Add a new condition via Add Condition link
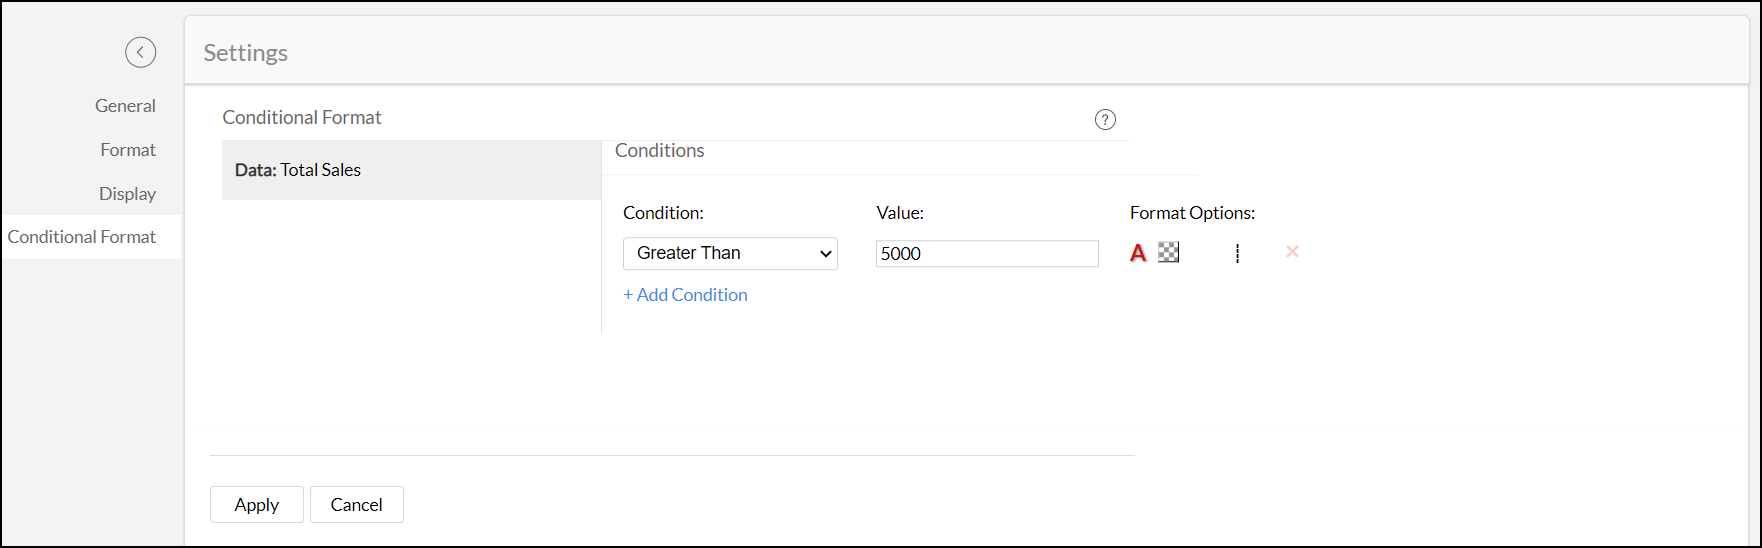Screen dimensions: 1762x548 686,295
